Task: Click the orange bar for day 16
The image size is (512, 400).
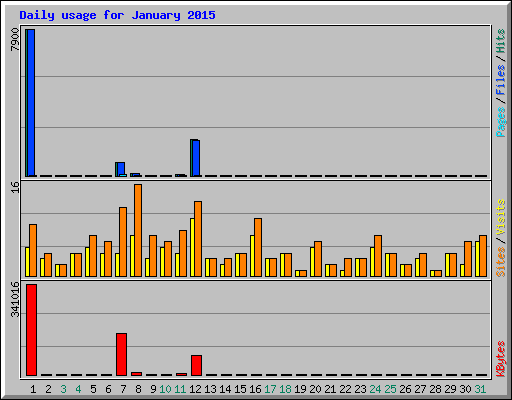Action: 258,247
